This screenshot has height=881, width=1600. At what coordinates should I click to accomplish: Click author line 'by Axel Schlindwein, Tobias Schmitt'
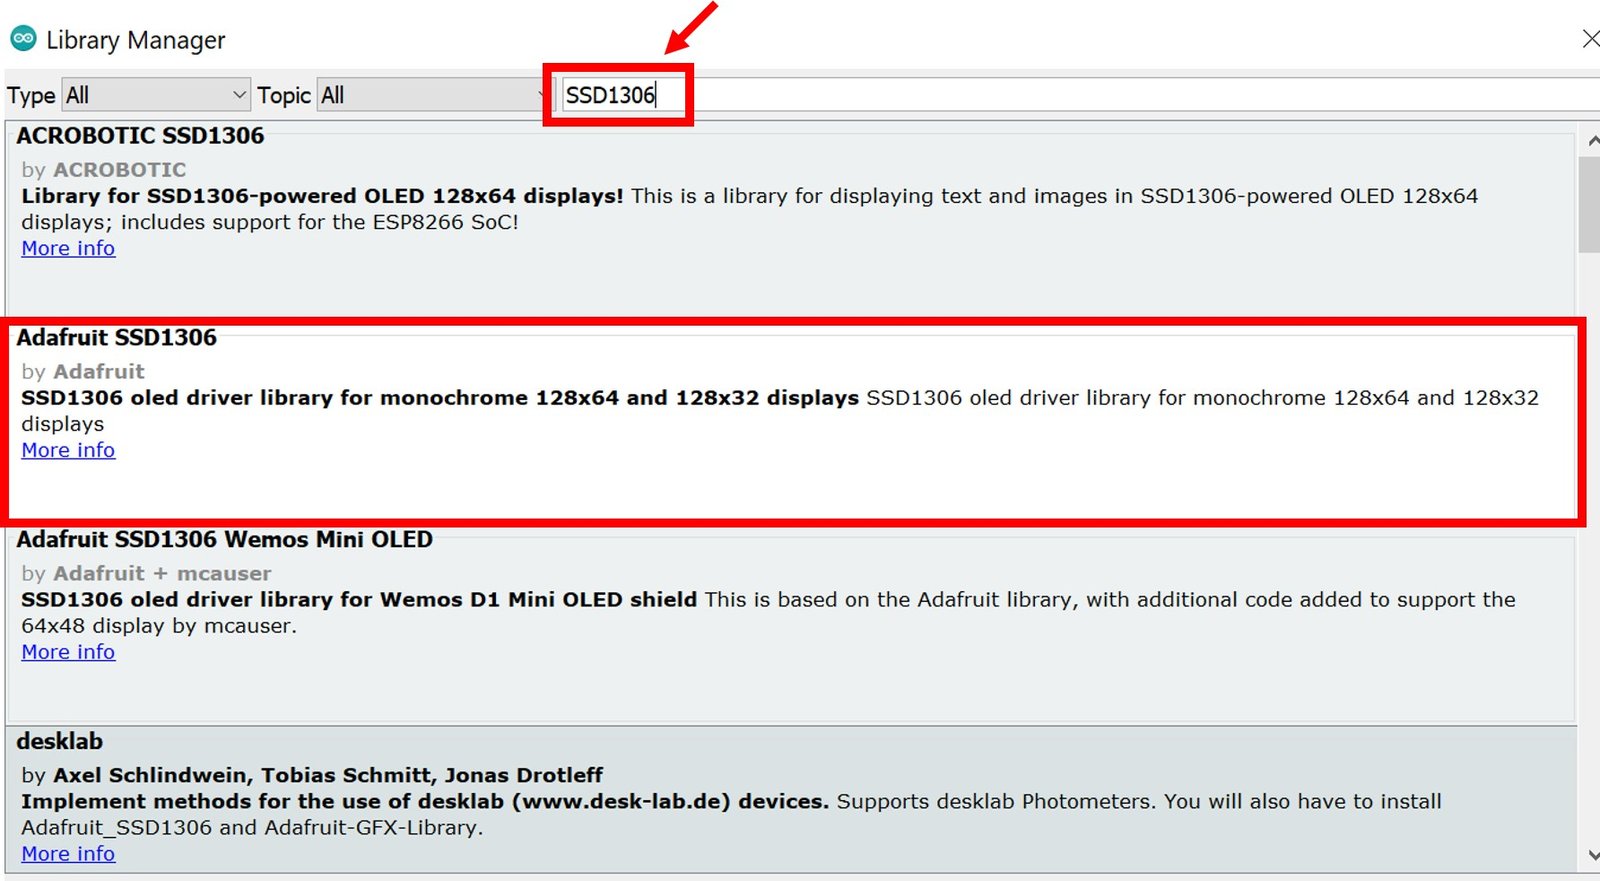click(x=312, y=775)
